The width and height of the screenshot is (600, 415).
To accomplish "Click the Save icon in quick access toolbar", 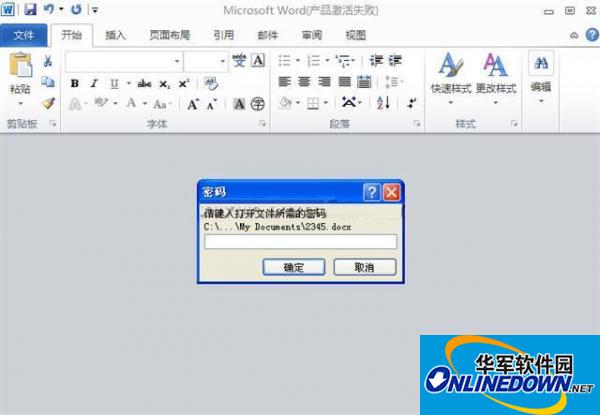I will (x=30, y=9).
